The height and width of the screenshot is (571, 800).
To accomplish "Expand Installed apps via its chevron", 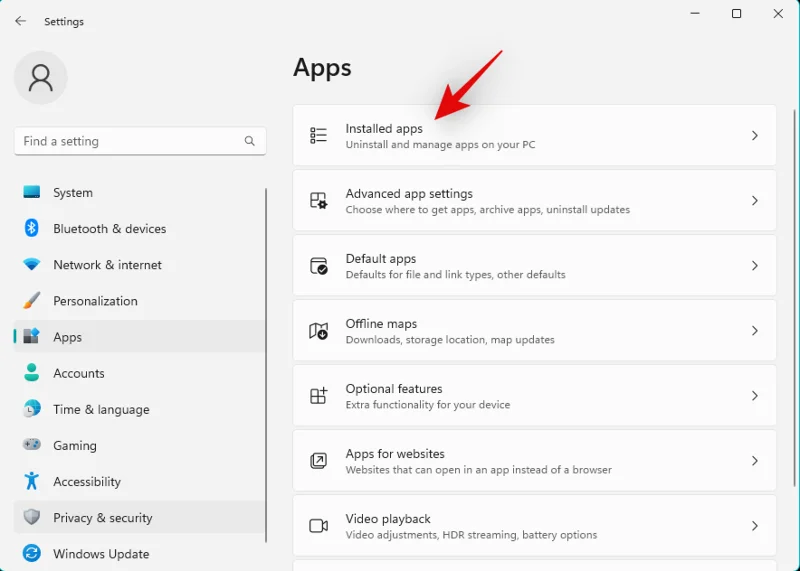I will tap(755, 136).
